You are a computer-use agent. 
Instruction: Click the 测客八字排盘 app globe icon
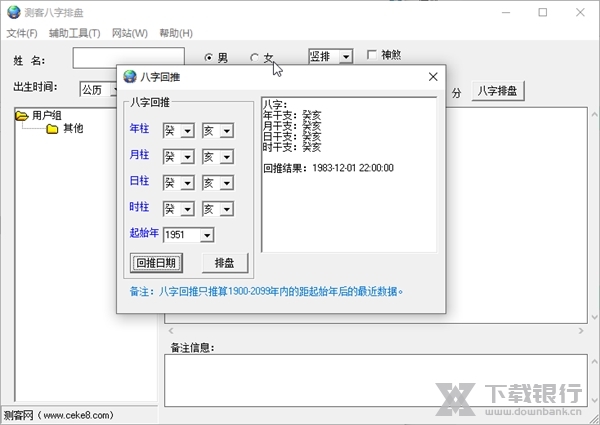(x=13, y=12)
